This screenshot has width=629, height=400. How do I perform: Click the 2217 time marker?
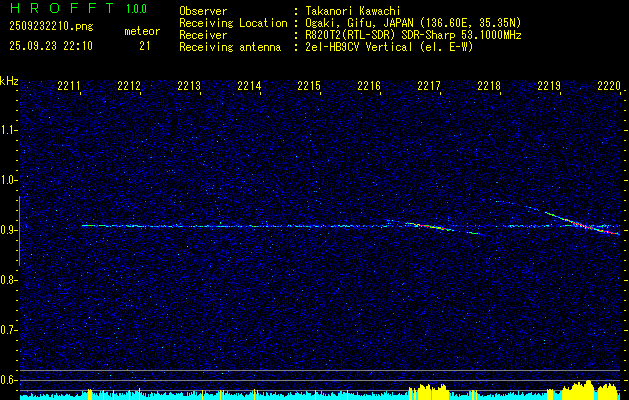429,85
